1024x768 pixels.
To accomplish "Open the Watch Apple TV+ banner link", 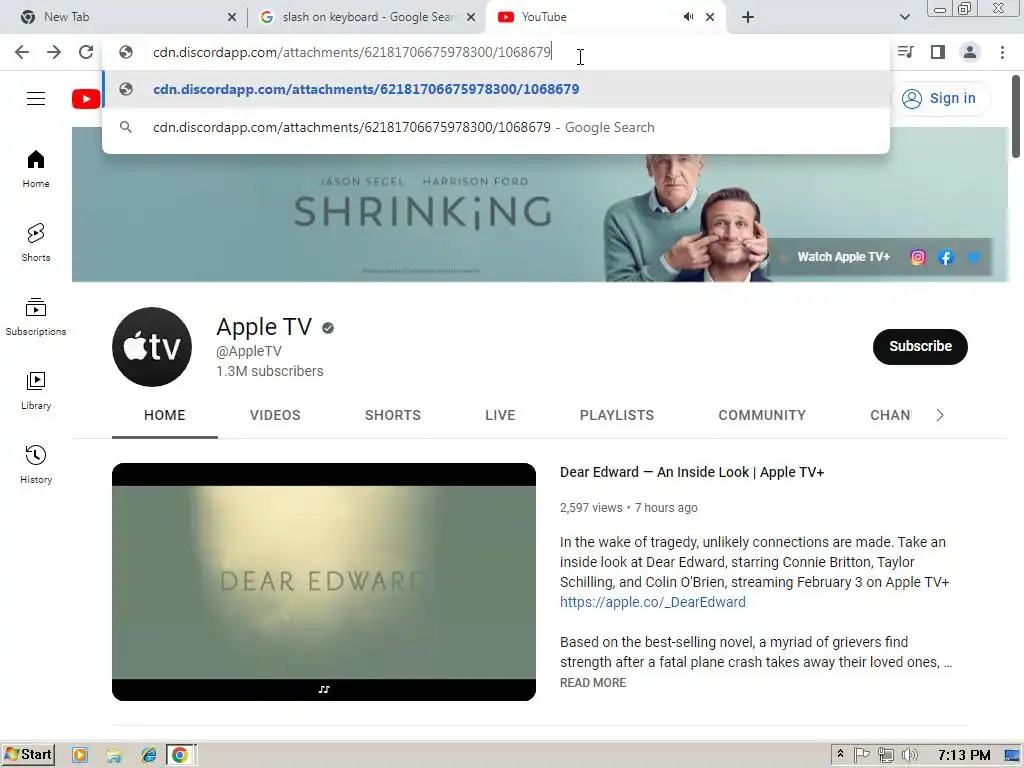I will point(843,257).
